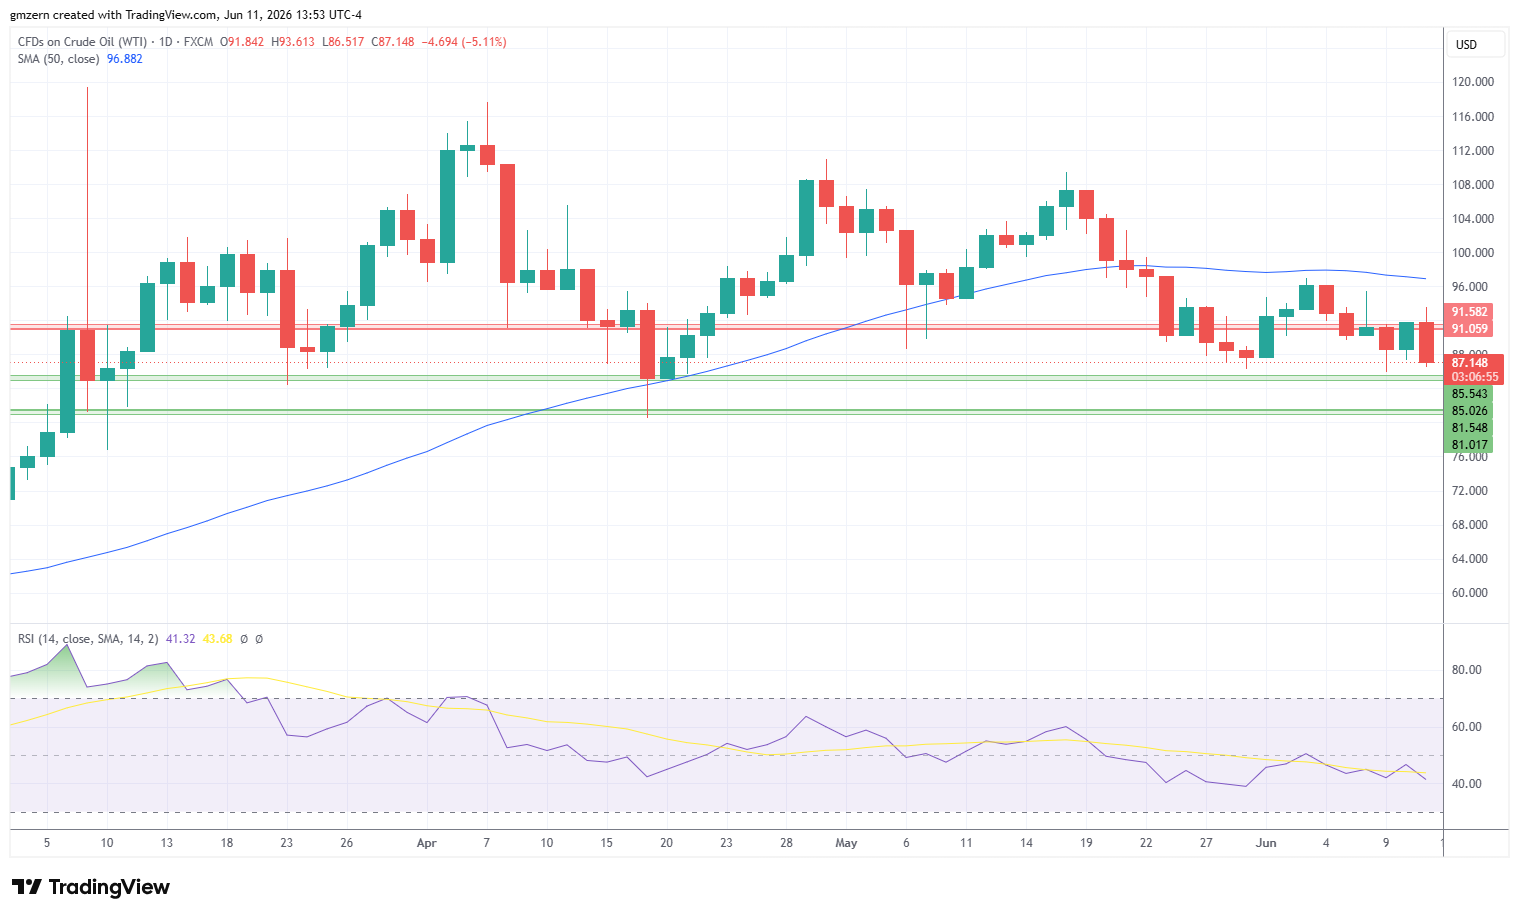1519x917 pixels.
Task: Click the countdown timer 03:06:55
Action: [1474, 377]
